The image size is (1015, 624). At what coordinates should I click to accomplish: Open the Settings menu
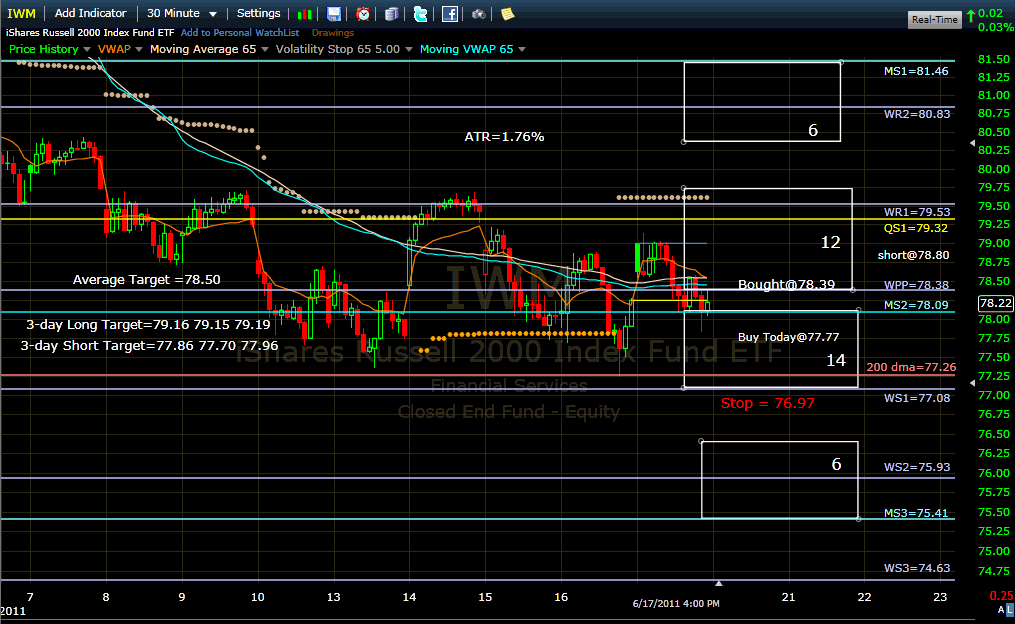pos(258,14)
